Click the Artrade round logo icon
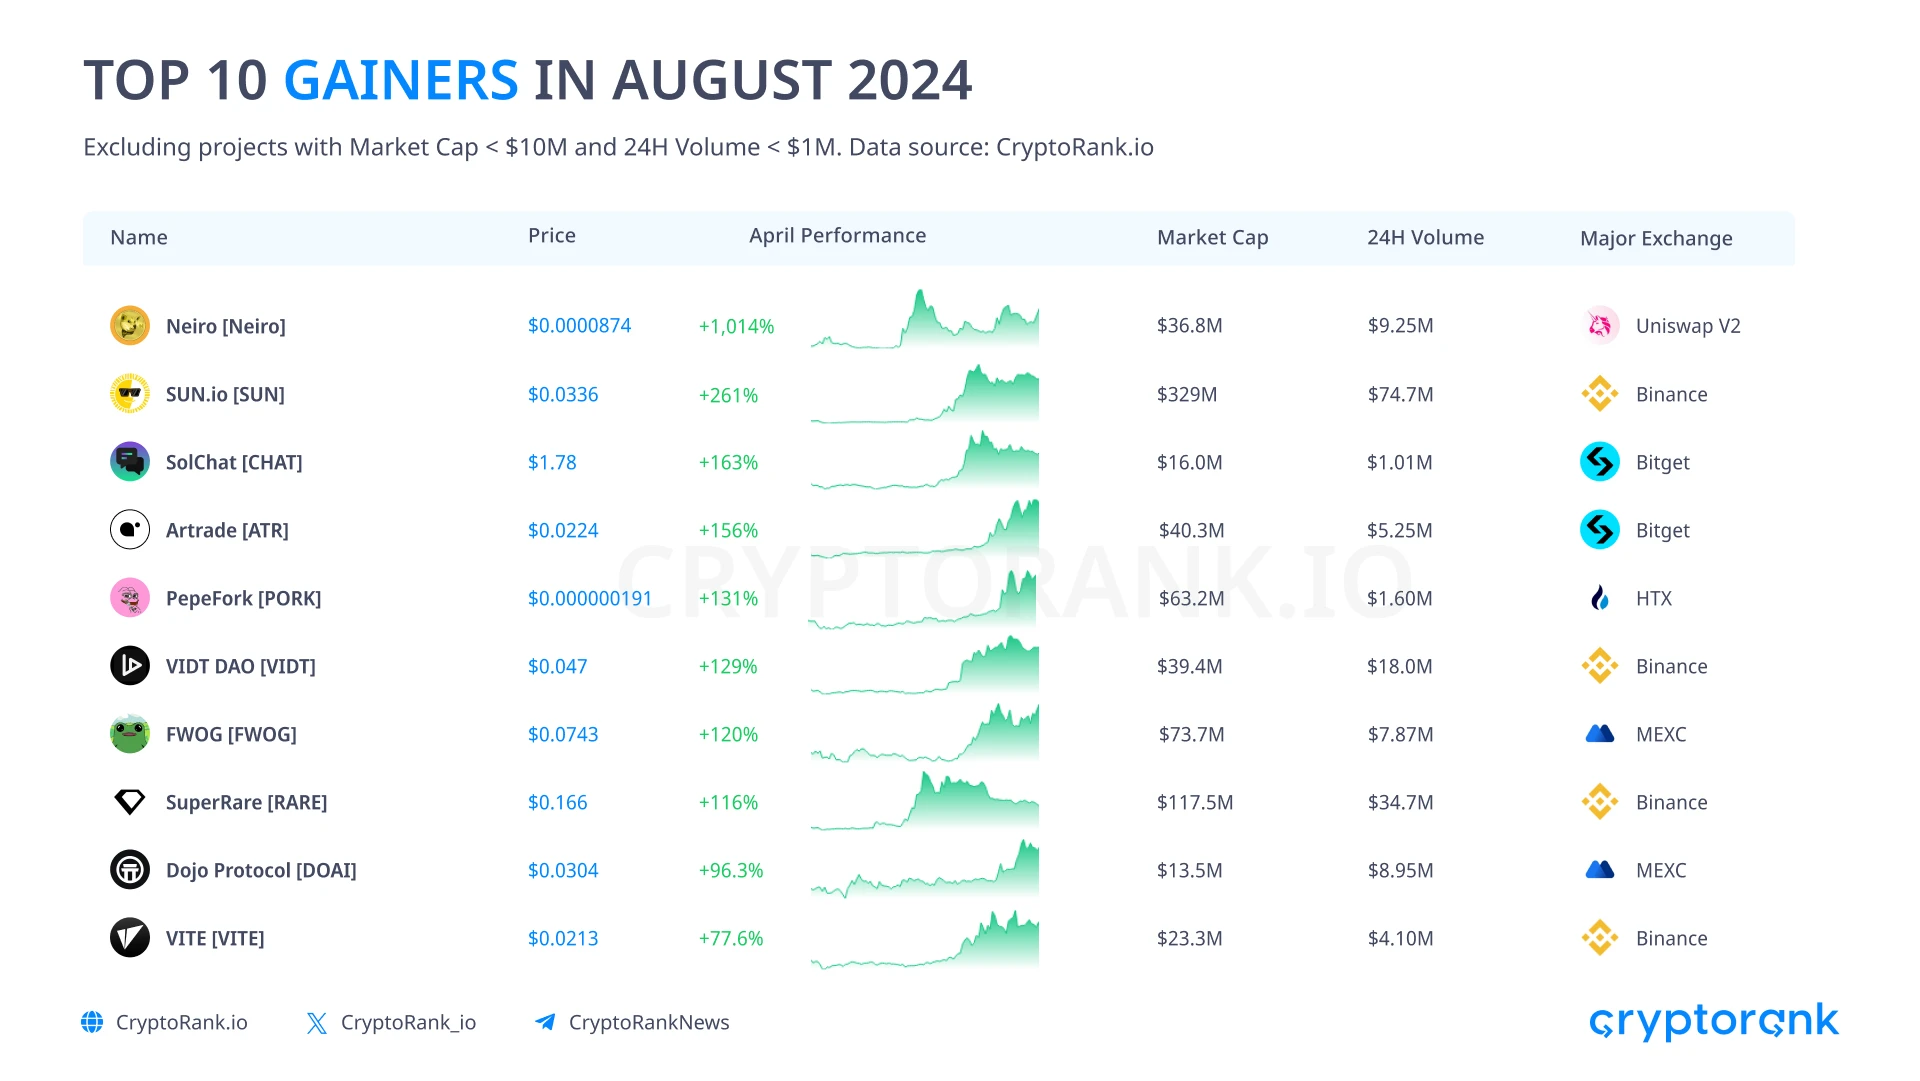Screen dimensions: 1920x1081 click(130, 530)
